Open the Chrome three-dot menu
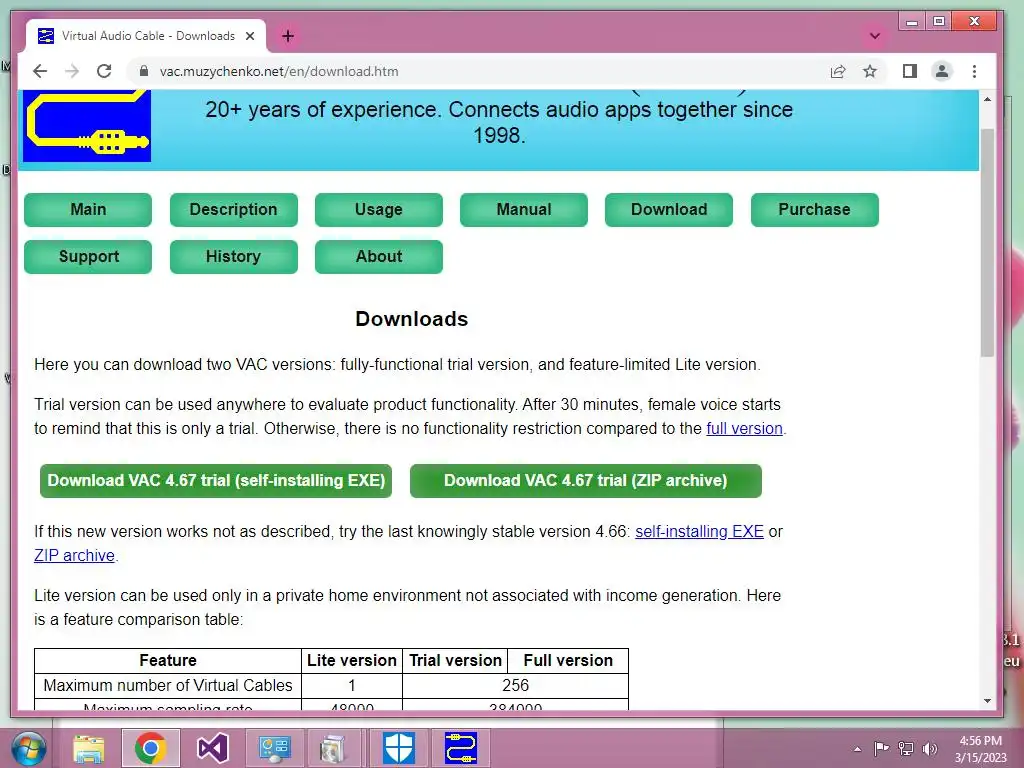Image resolution: width=1024 pixels, height=768 pixels. click(974, 71)
